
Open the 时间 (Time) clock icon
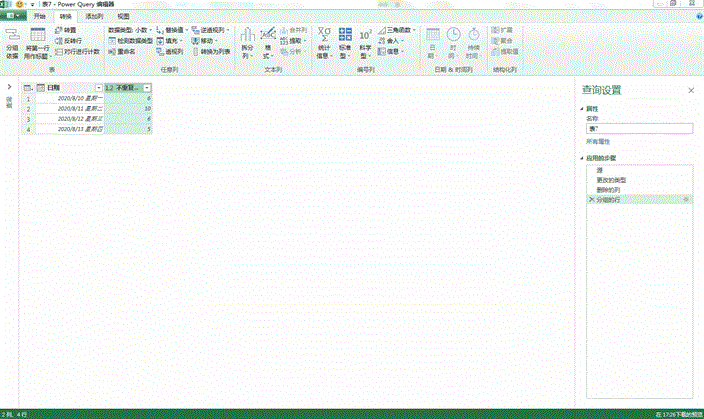click(453, 42)
